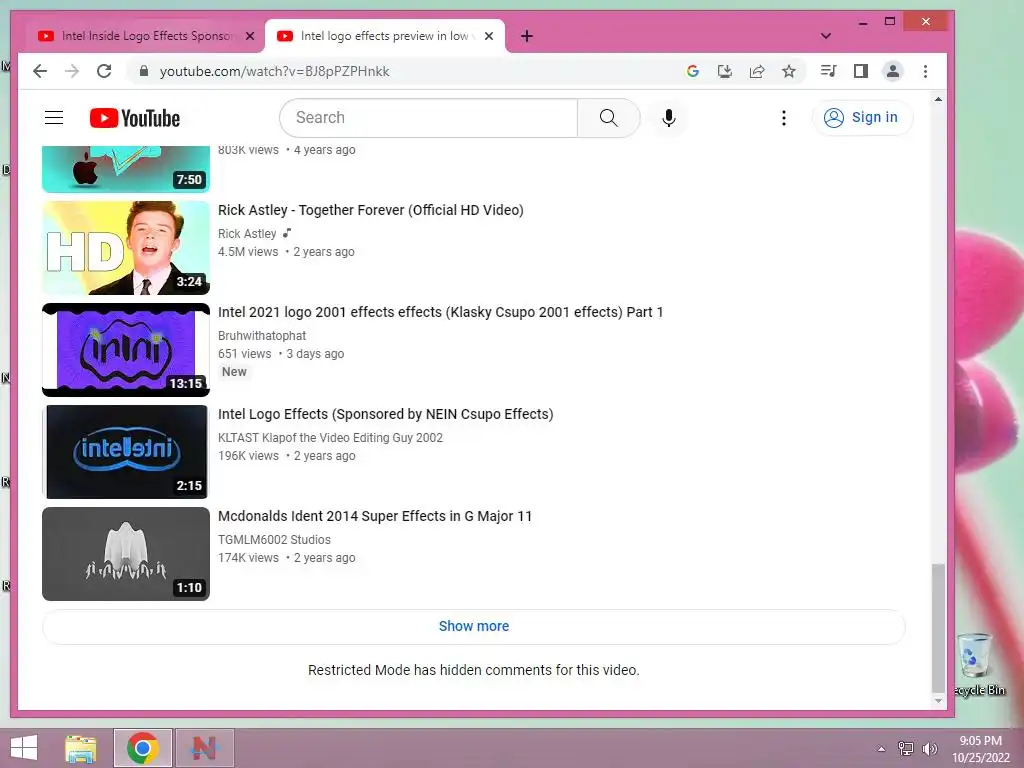Viewport: 1024px width, 768px height.
Task: Click Bruhwithatophat channel name
Action: click(262, 336)
